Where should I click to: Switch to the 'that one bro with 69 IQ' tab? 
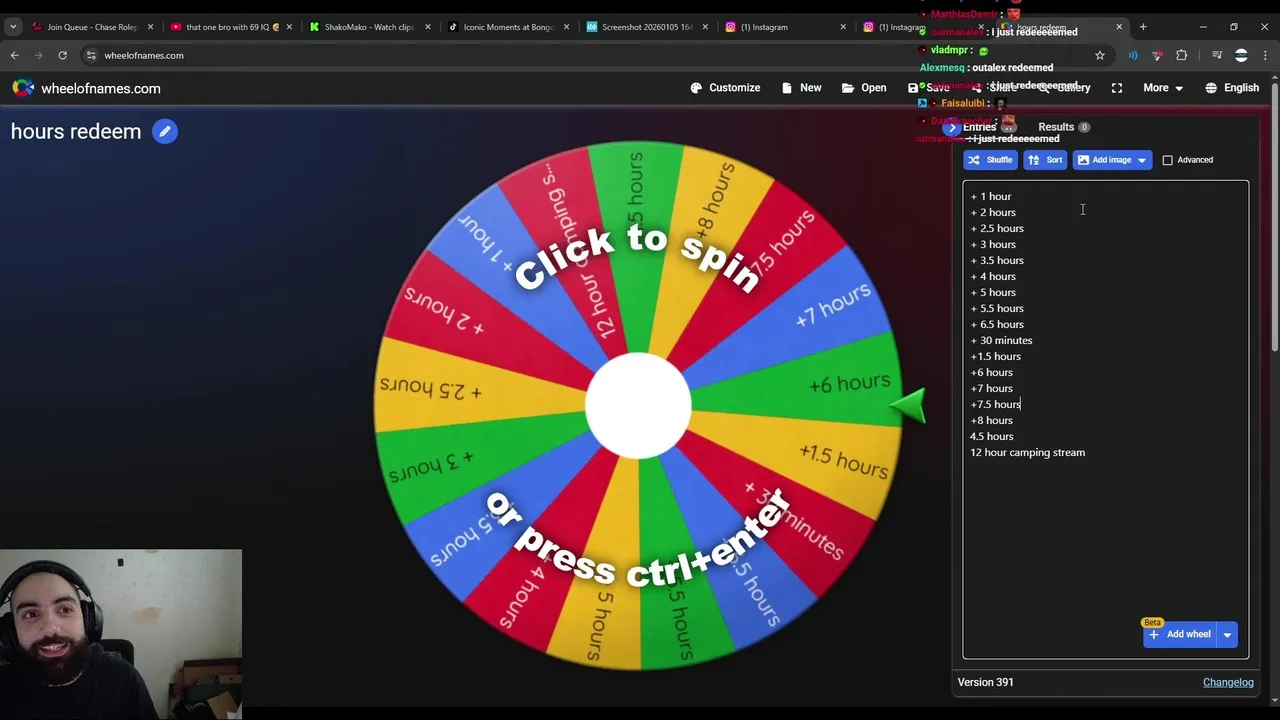pos(231,27)
